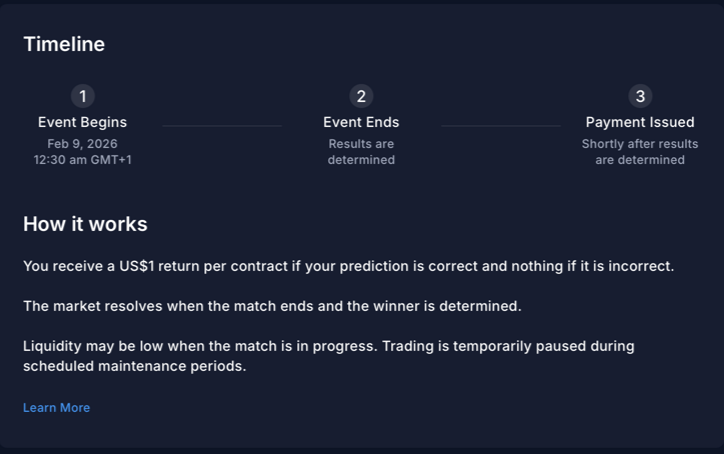Image resolution: width=725 pixels, height=454 pixels.
Task: Click the Event Begins label
Action: pos(82,122)
